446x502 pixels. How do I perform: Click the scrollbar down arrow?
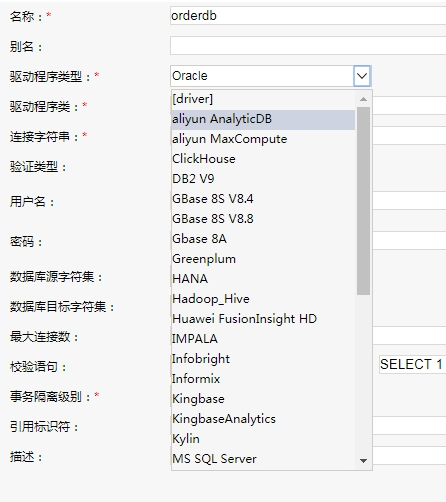coord(364,461)
